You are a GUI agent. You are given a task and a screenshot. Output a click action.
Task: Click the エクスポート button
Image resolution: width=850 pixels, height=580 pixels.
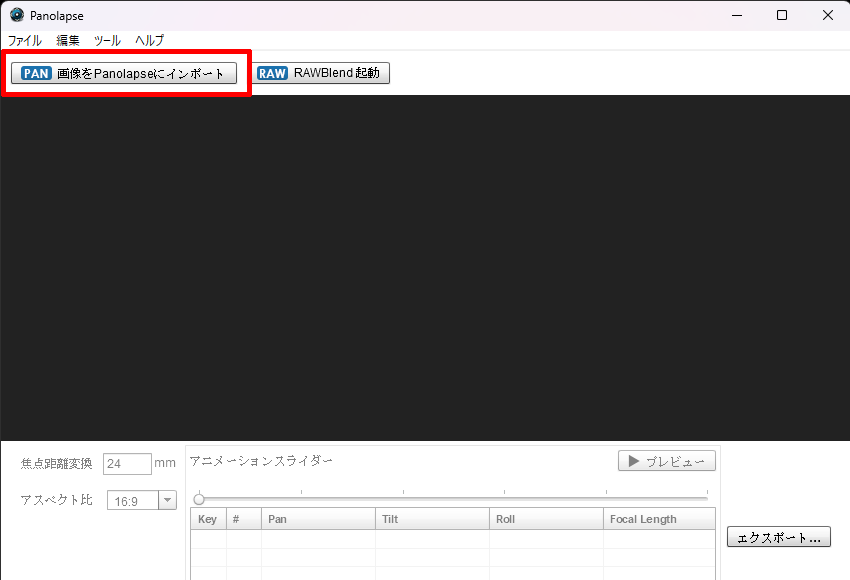(x=778, y=537)
